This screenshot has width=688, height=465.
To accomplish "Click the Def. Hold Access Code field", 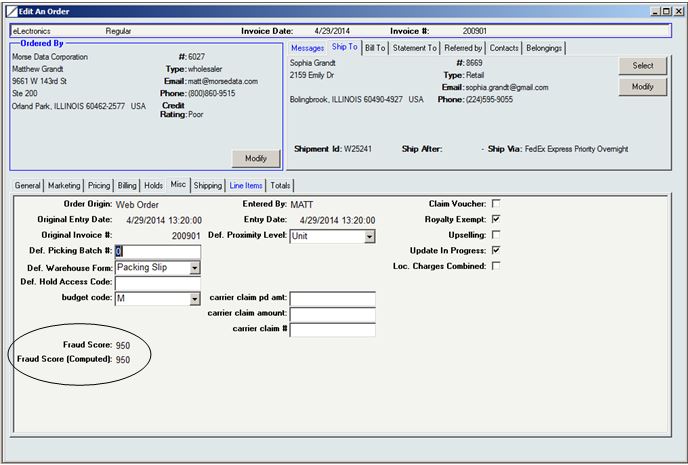I will (x=157, y=283).
